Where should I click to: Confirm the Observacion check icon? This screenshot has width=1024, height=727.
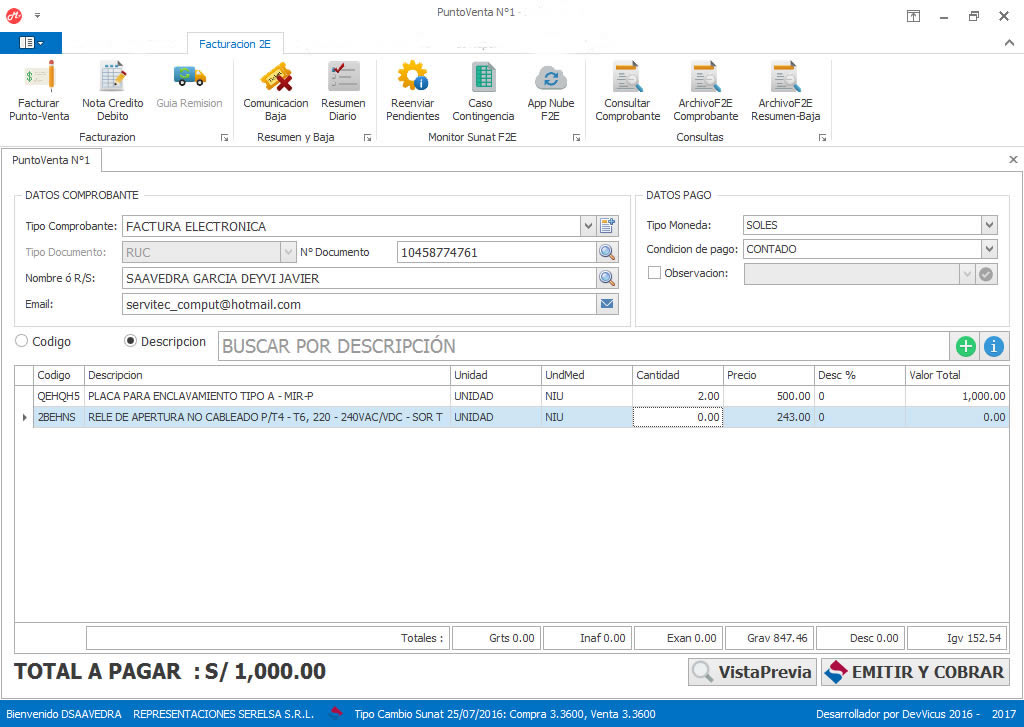pos(986,274)
